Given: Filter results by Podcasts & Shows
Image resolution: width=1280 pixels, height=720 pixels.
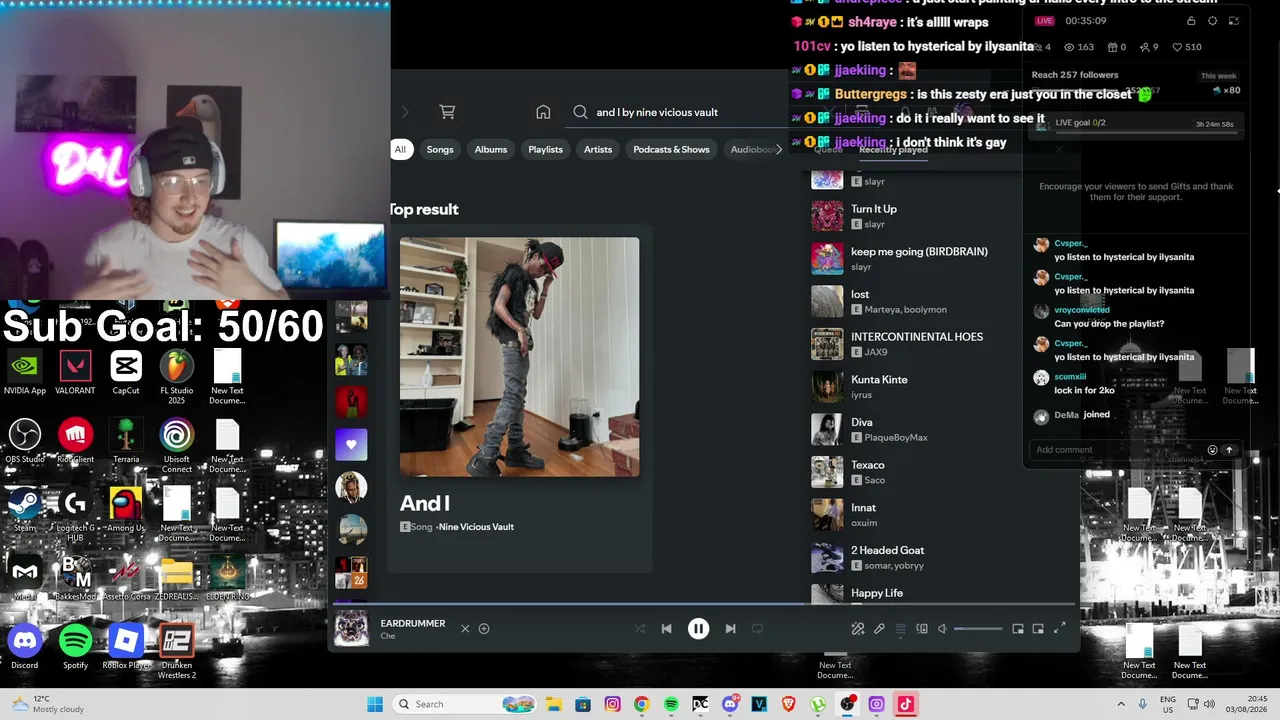Looking at the screenshot, I should [671, 150].
